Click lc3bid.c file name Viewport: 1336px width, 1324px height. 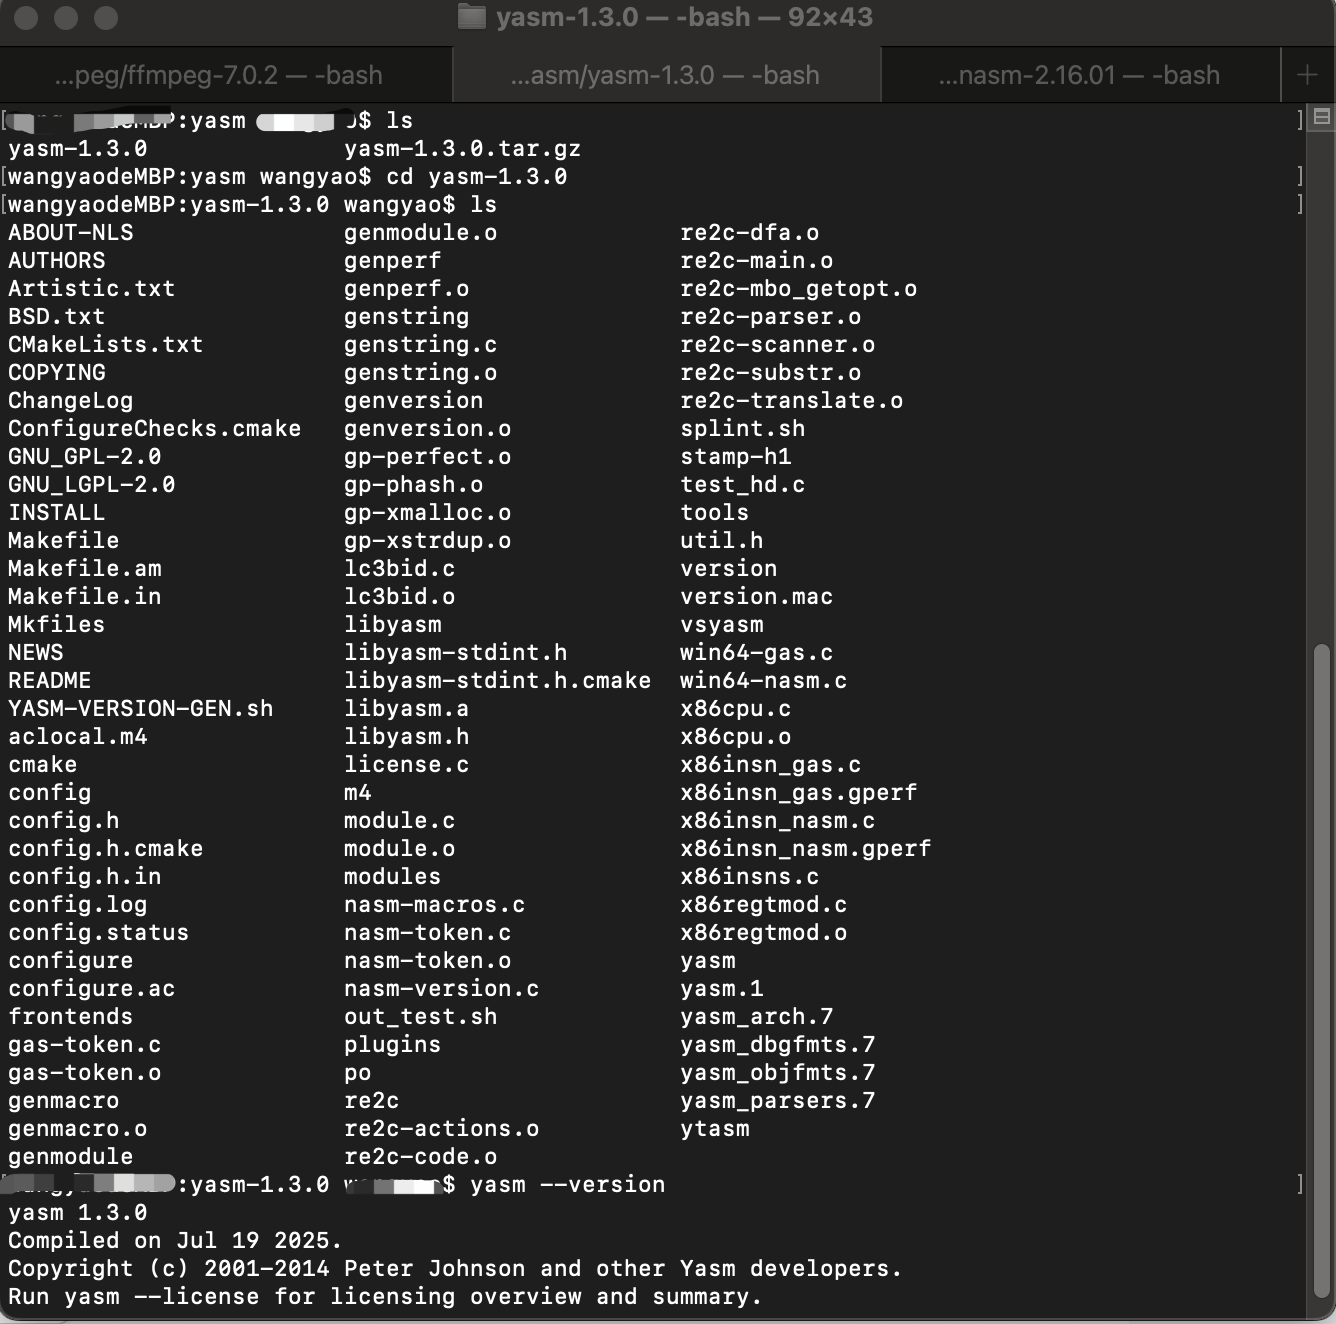400,568
